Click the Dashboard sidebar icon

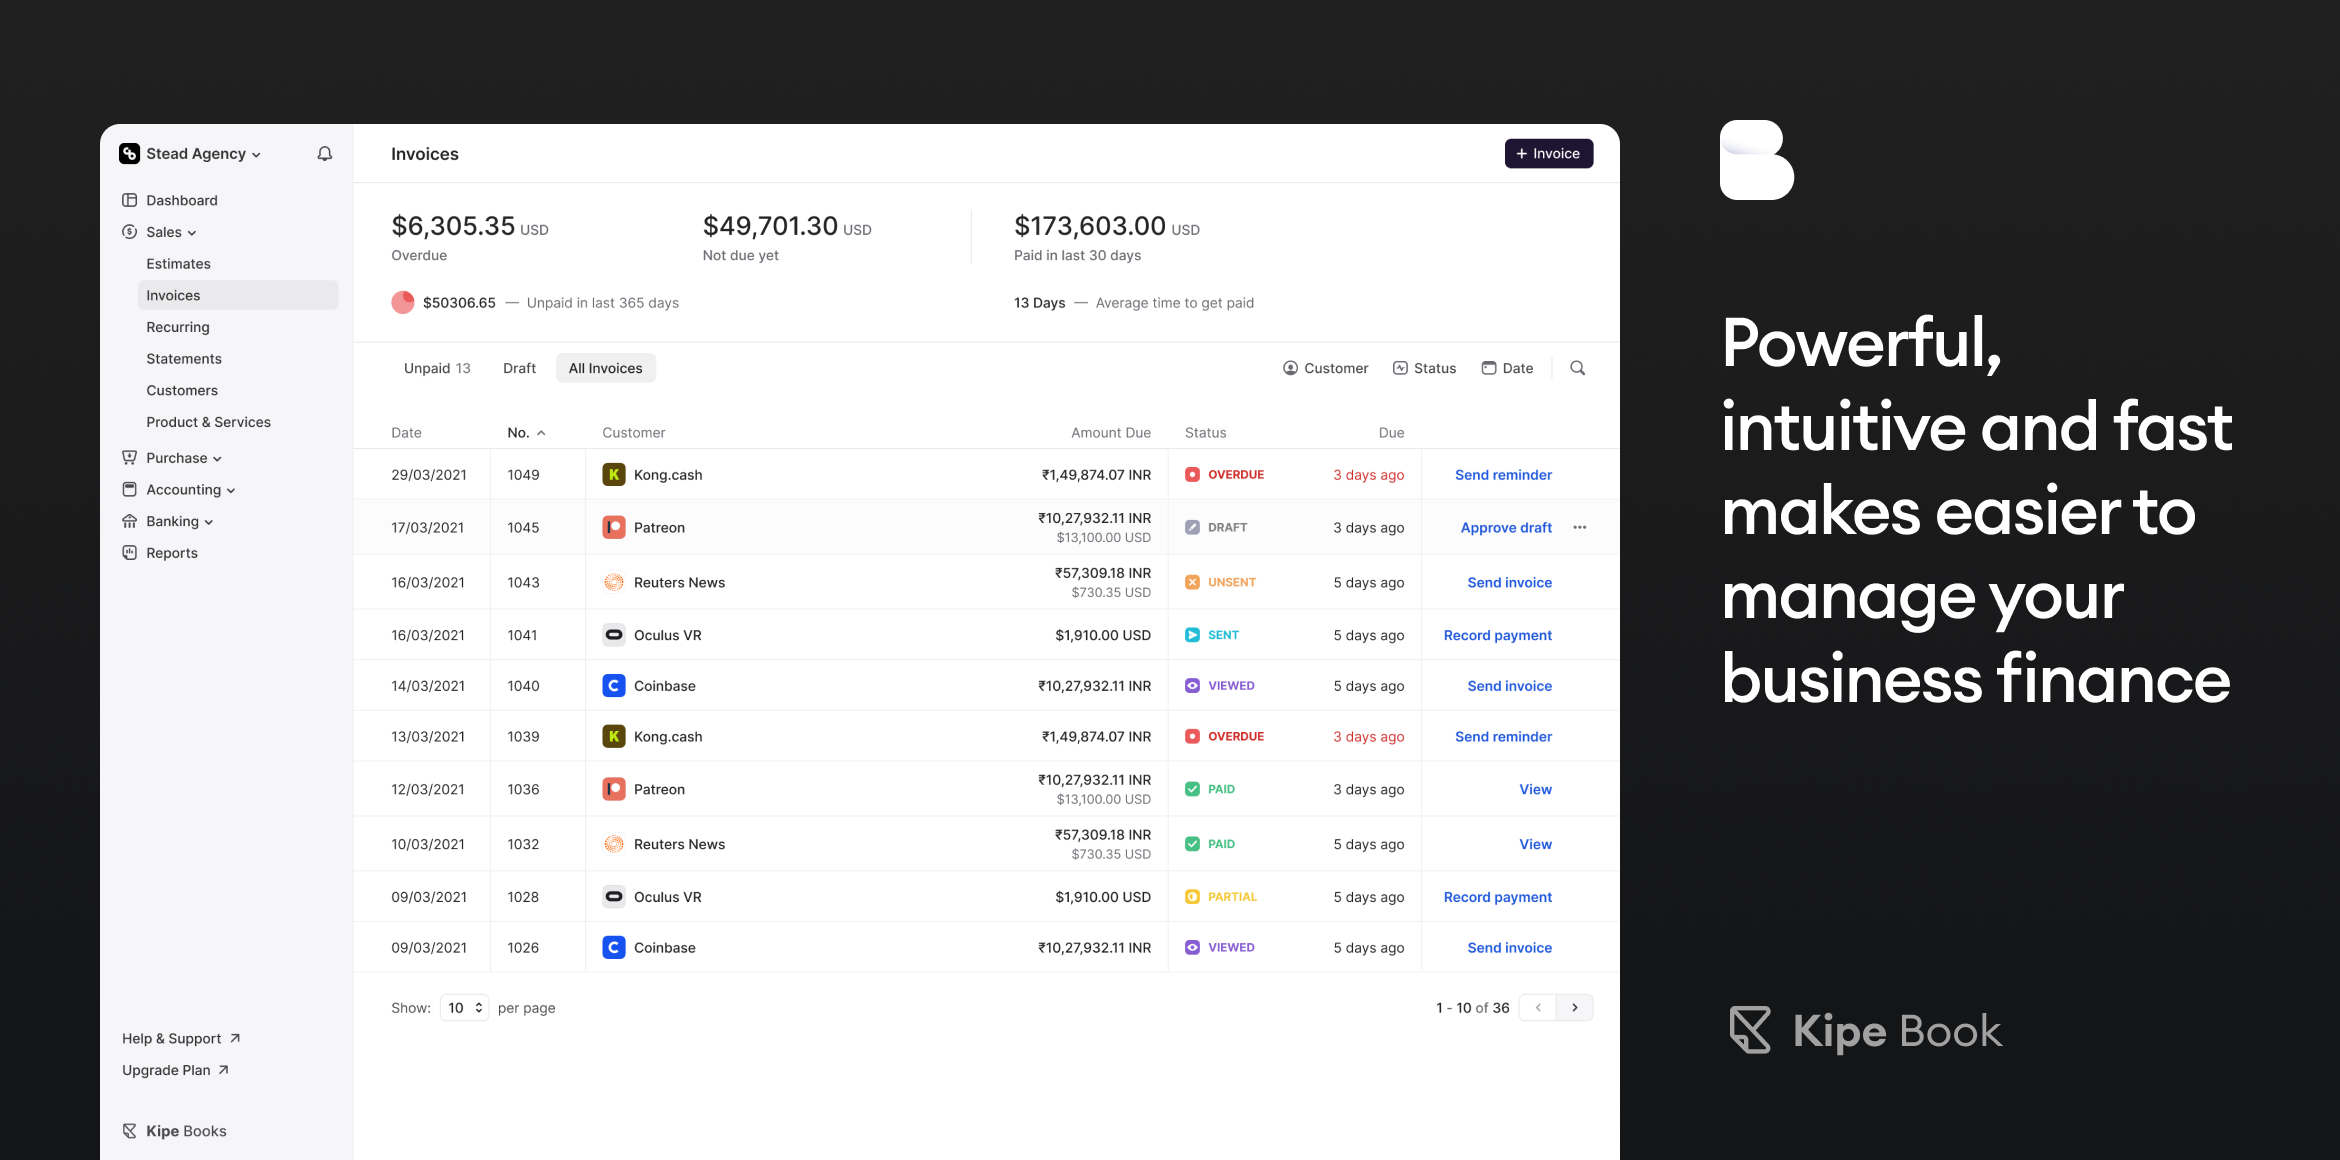click(130, 200)
